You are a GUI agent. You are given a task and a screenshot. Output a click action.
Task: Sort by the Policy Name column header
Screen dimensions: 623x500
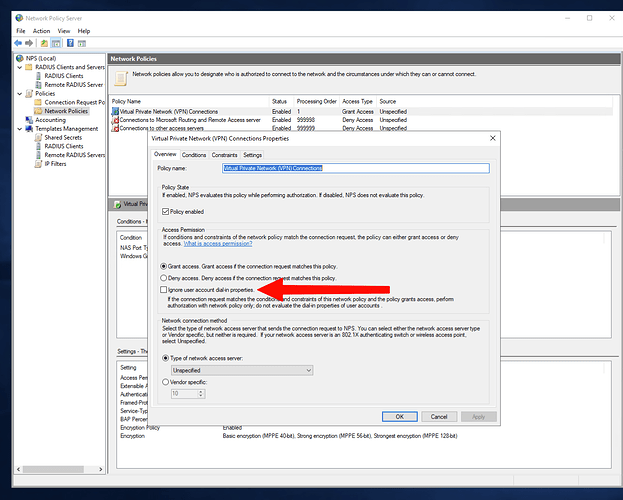190,101
